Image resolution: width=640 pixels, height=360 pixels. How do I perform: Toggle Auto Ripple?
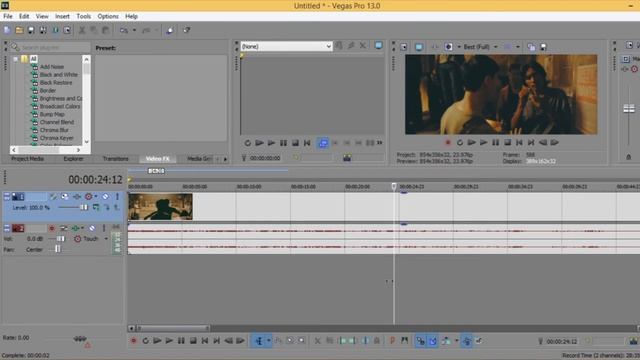446,341
